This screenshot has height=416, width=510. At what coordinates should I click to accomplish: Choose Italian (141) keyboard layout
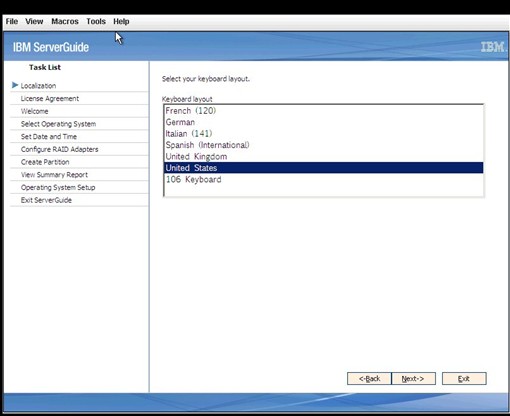click(324, 134)
